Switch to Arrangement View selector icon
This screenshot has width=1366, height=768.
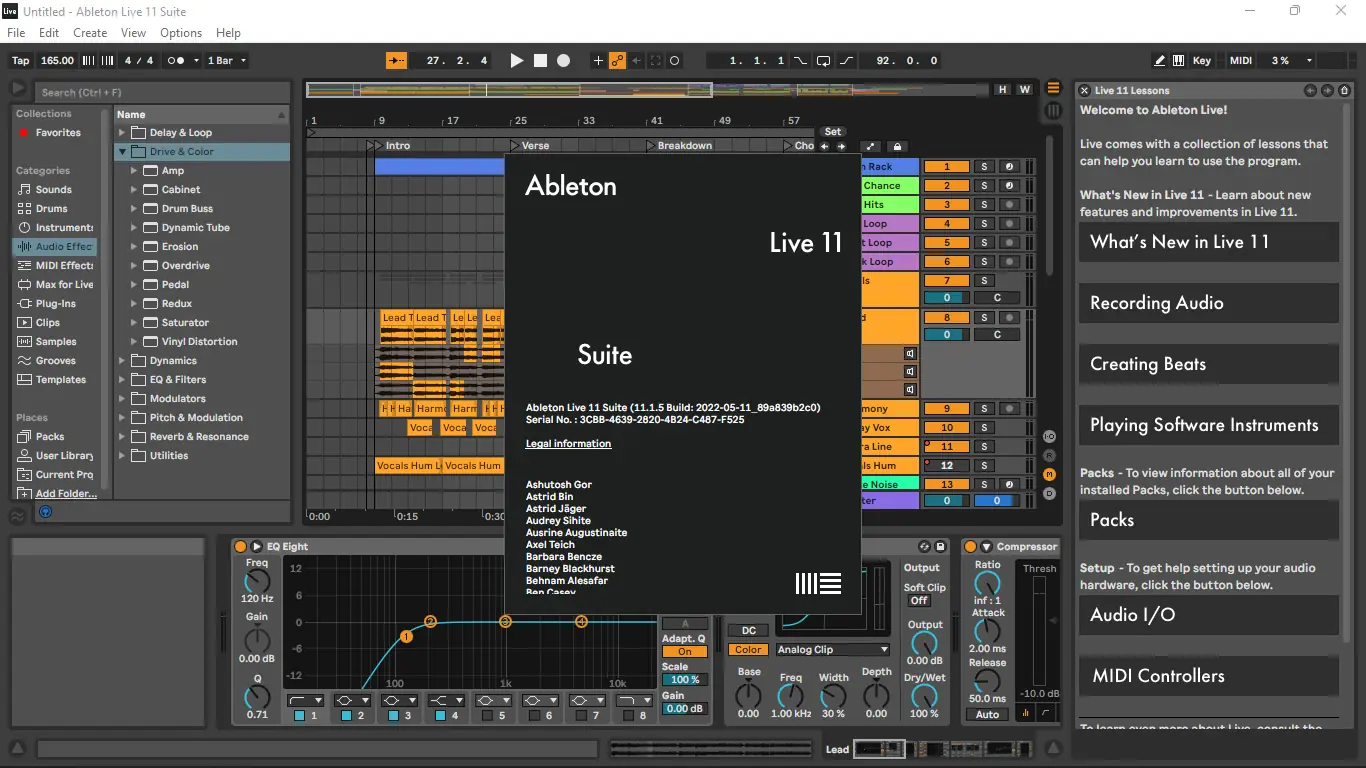coord(1053,89)
